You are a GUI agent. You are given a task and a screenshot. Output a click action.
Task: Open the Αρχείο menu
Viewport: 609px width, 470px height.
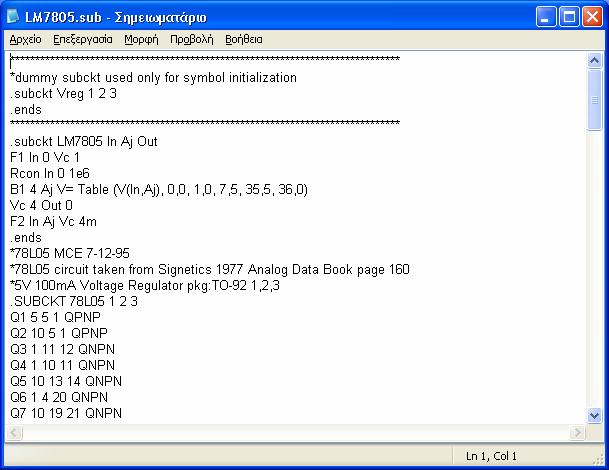point(25,40)
